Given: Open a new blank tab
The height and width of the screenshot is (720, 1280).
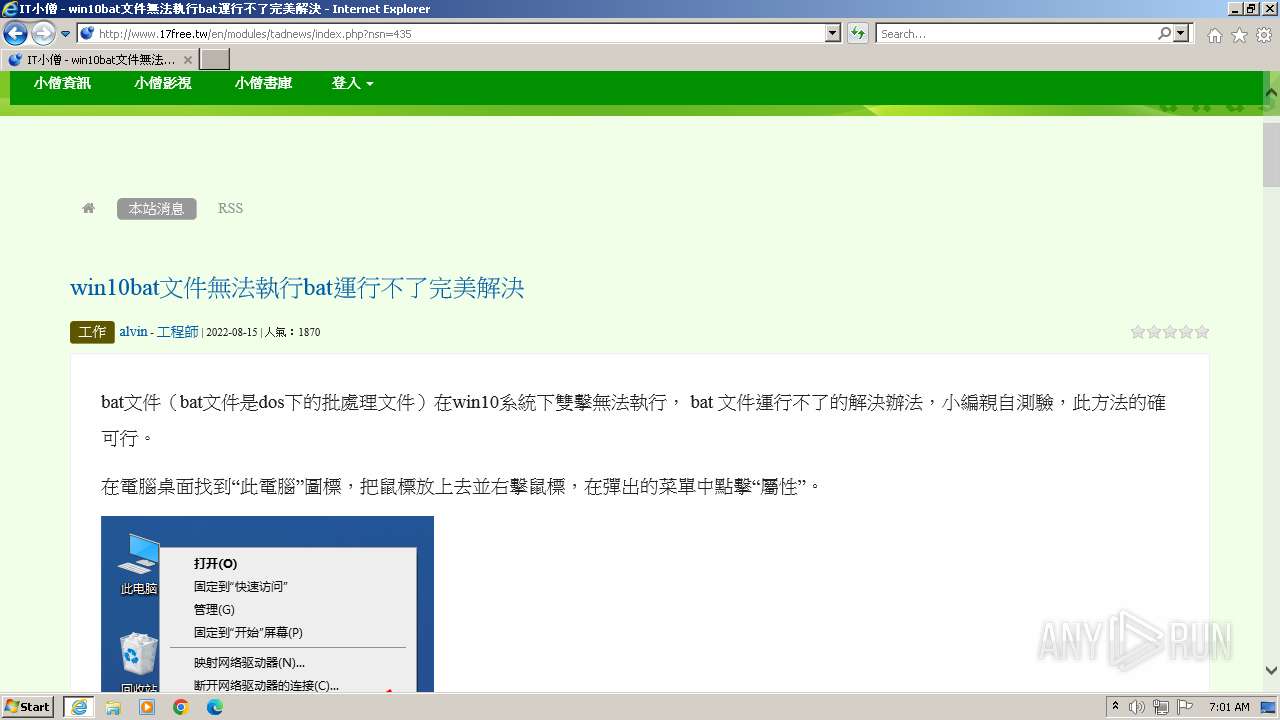Looking at the screenshot, I should [215, 60].
